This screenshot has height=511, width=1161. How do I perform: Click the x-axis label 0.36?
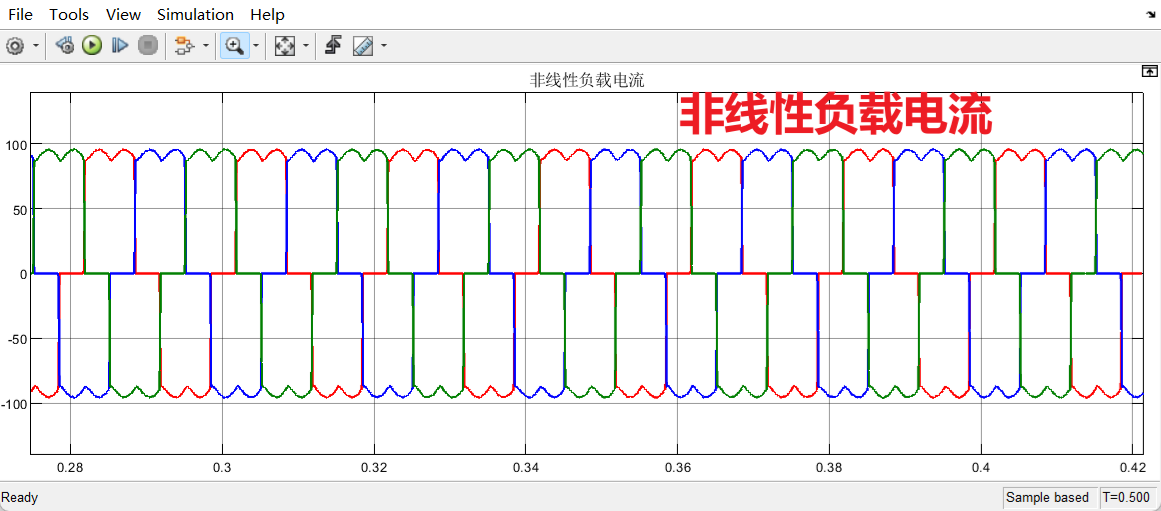677,468
